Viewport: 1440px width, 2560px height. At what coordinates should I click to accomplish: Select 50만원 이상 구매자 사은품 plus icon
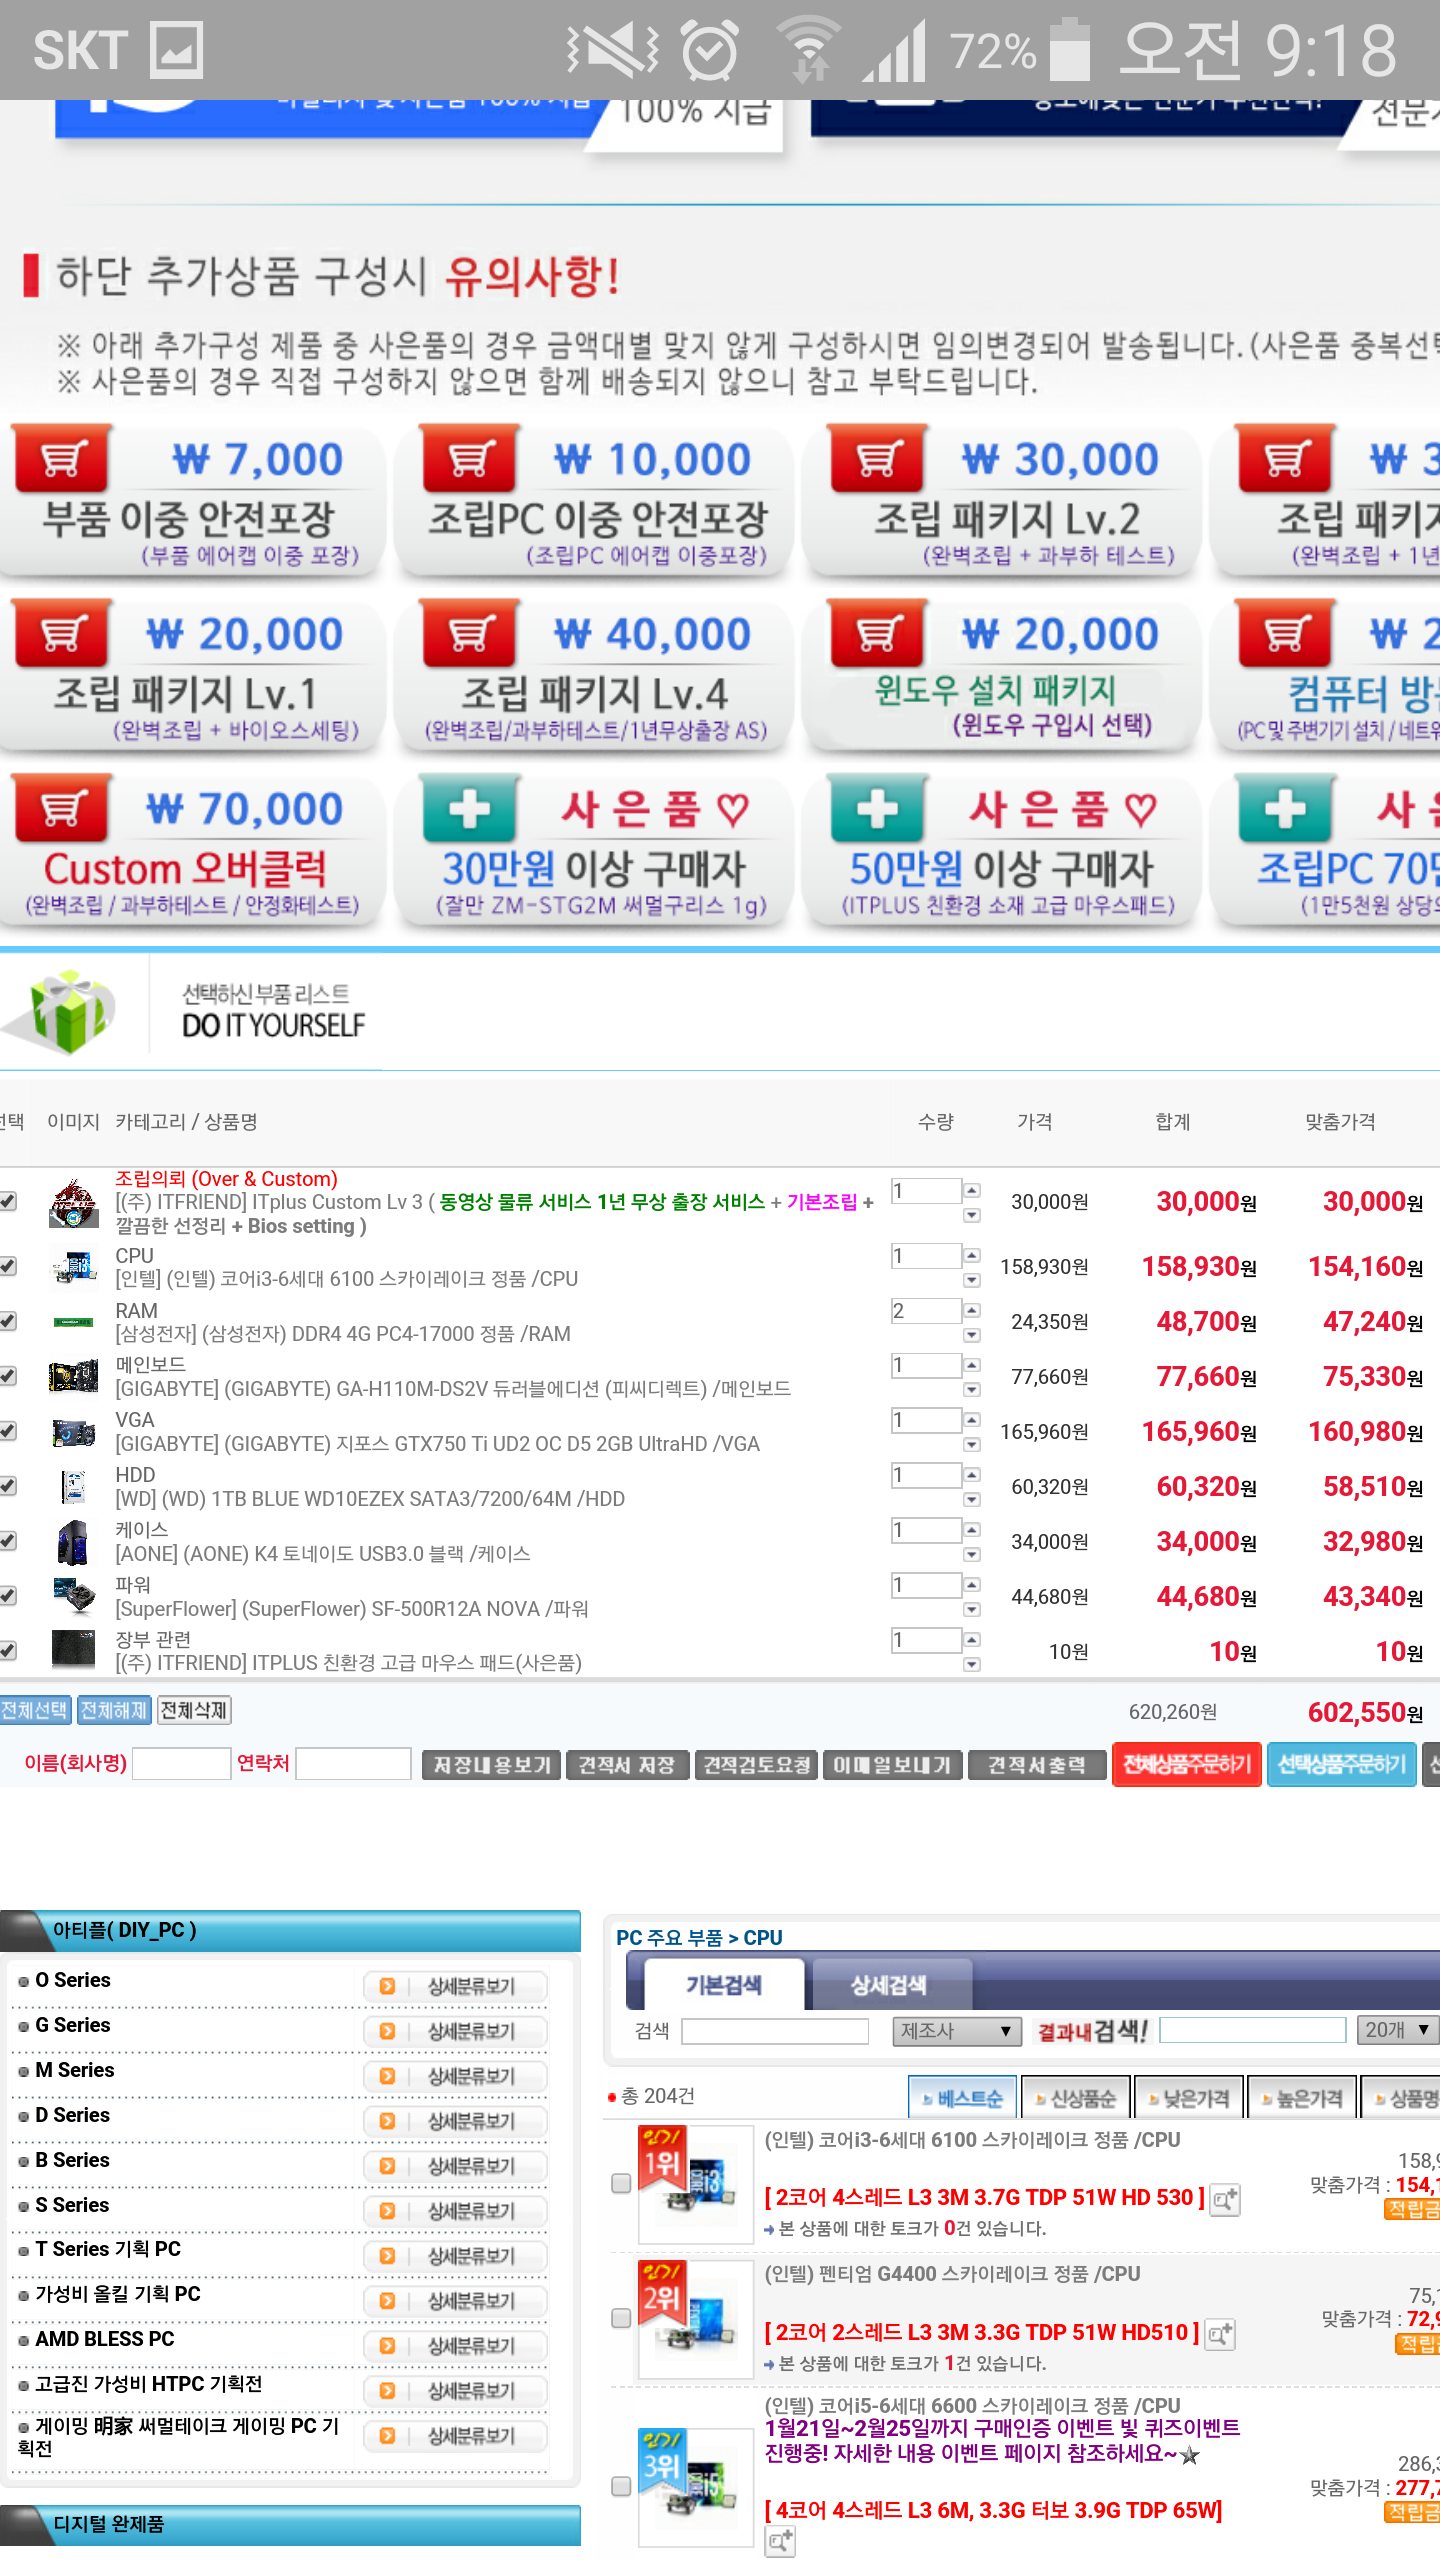877,809
